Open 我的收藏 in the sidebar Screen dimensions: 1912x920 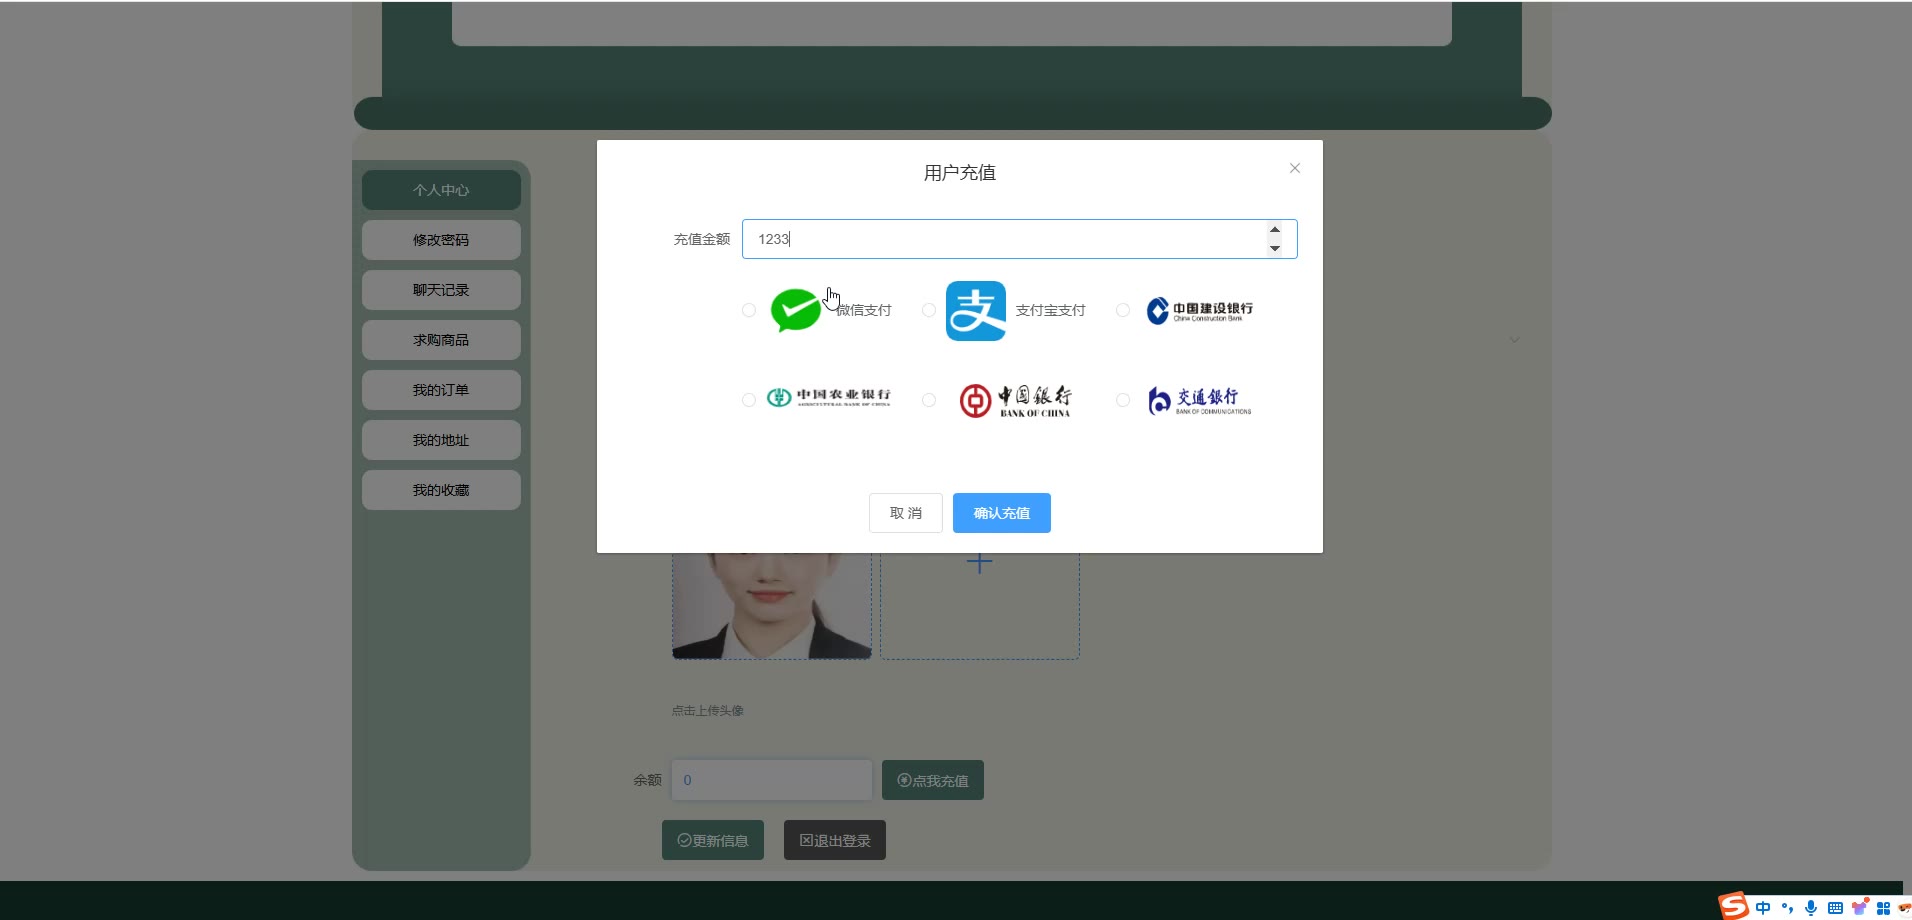[441, 490]
